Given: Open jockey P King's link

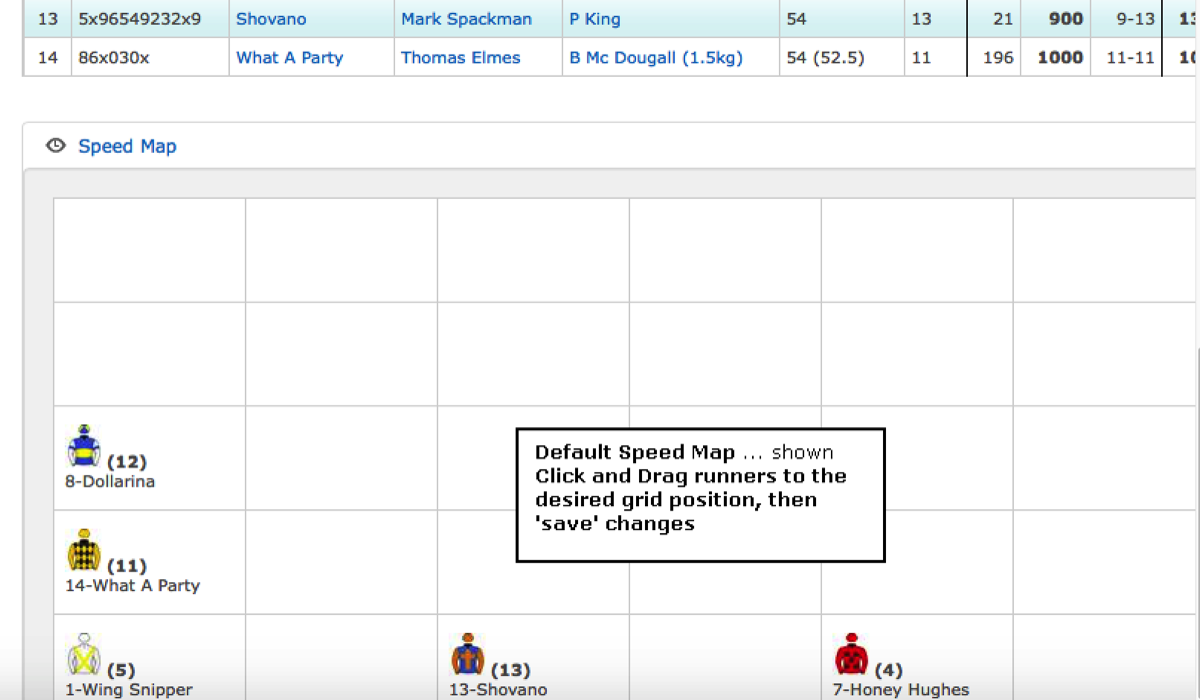Looking at the screenshot, I should pos(595,19).
